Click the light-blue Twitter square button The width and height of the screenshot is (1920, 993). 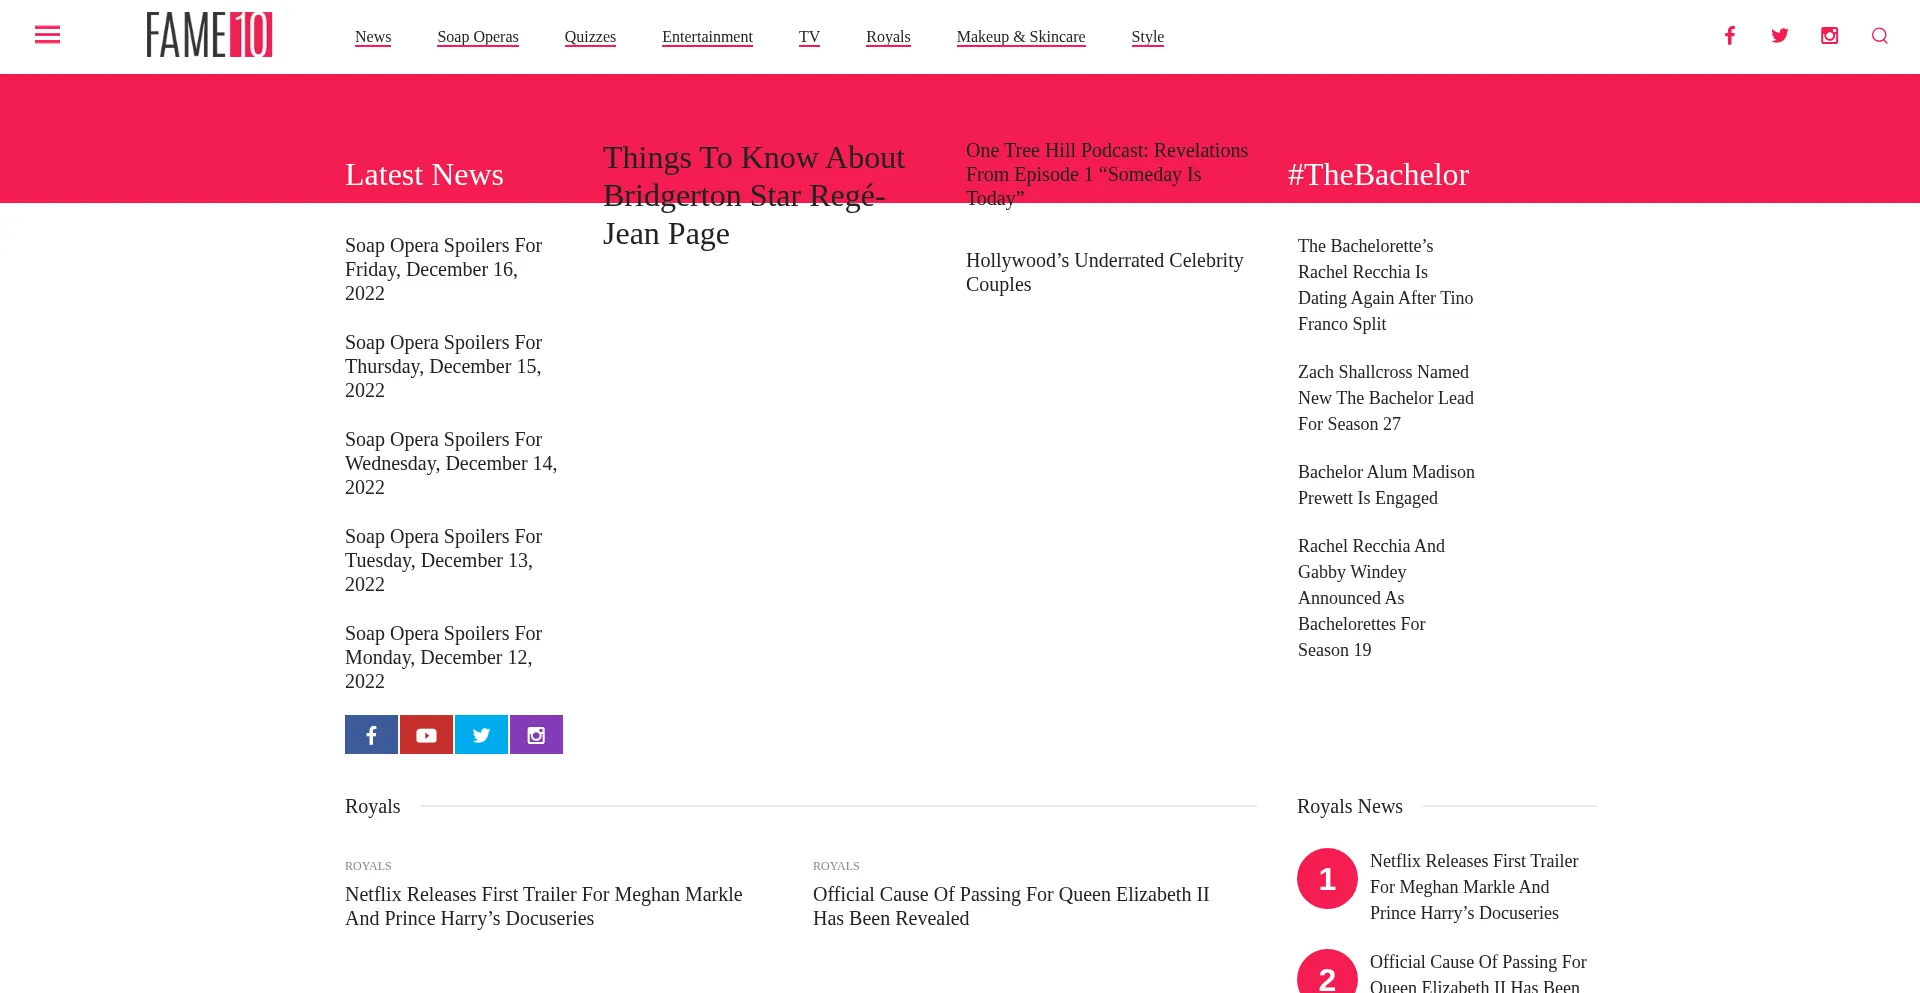coord(481,735)
